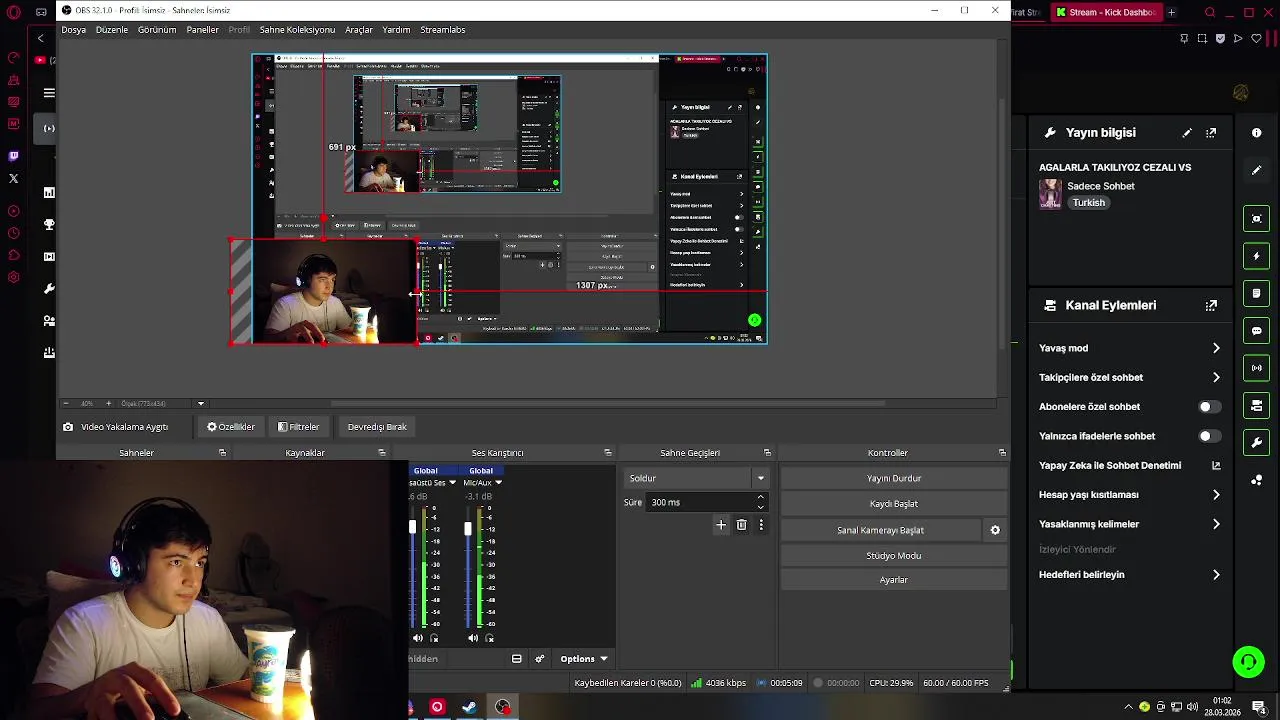
Task: Open the Görünüm menu
Action: tap(157, 30)
